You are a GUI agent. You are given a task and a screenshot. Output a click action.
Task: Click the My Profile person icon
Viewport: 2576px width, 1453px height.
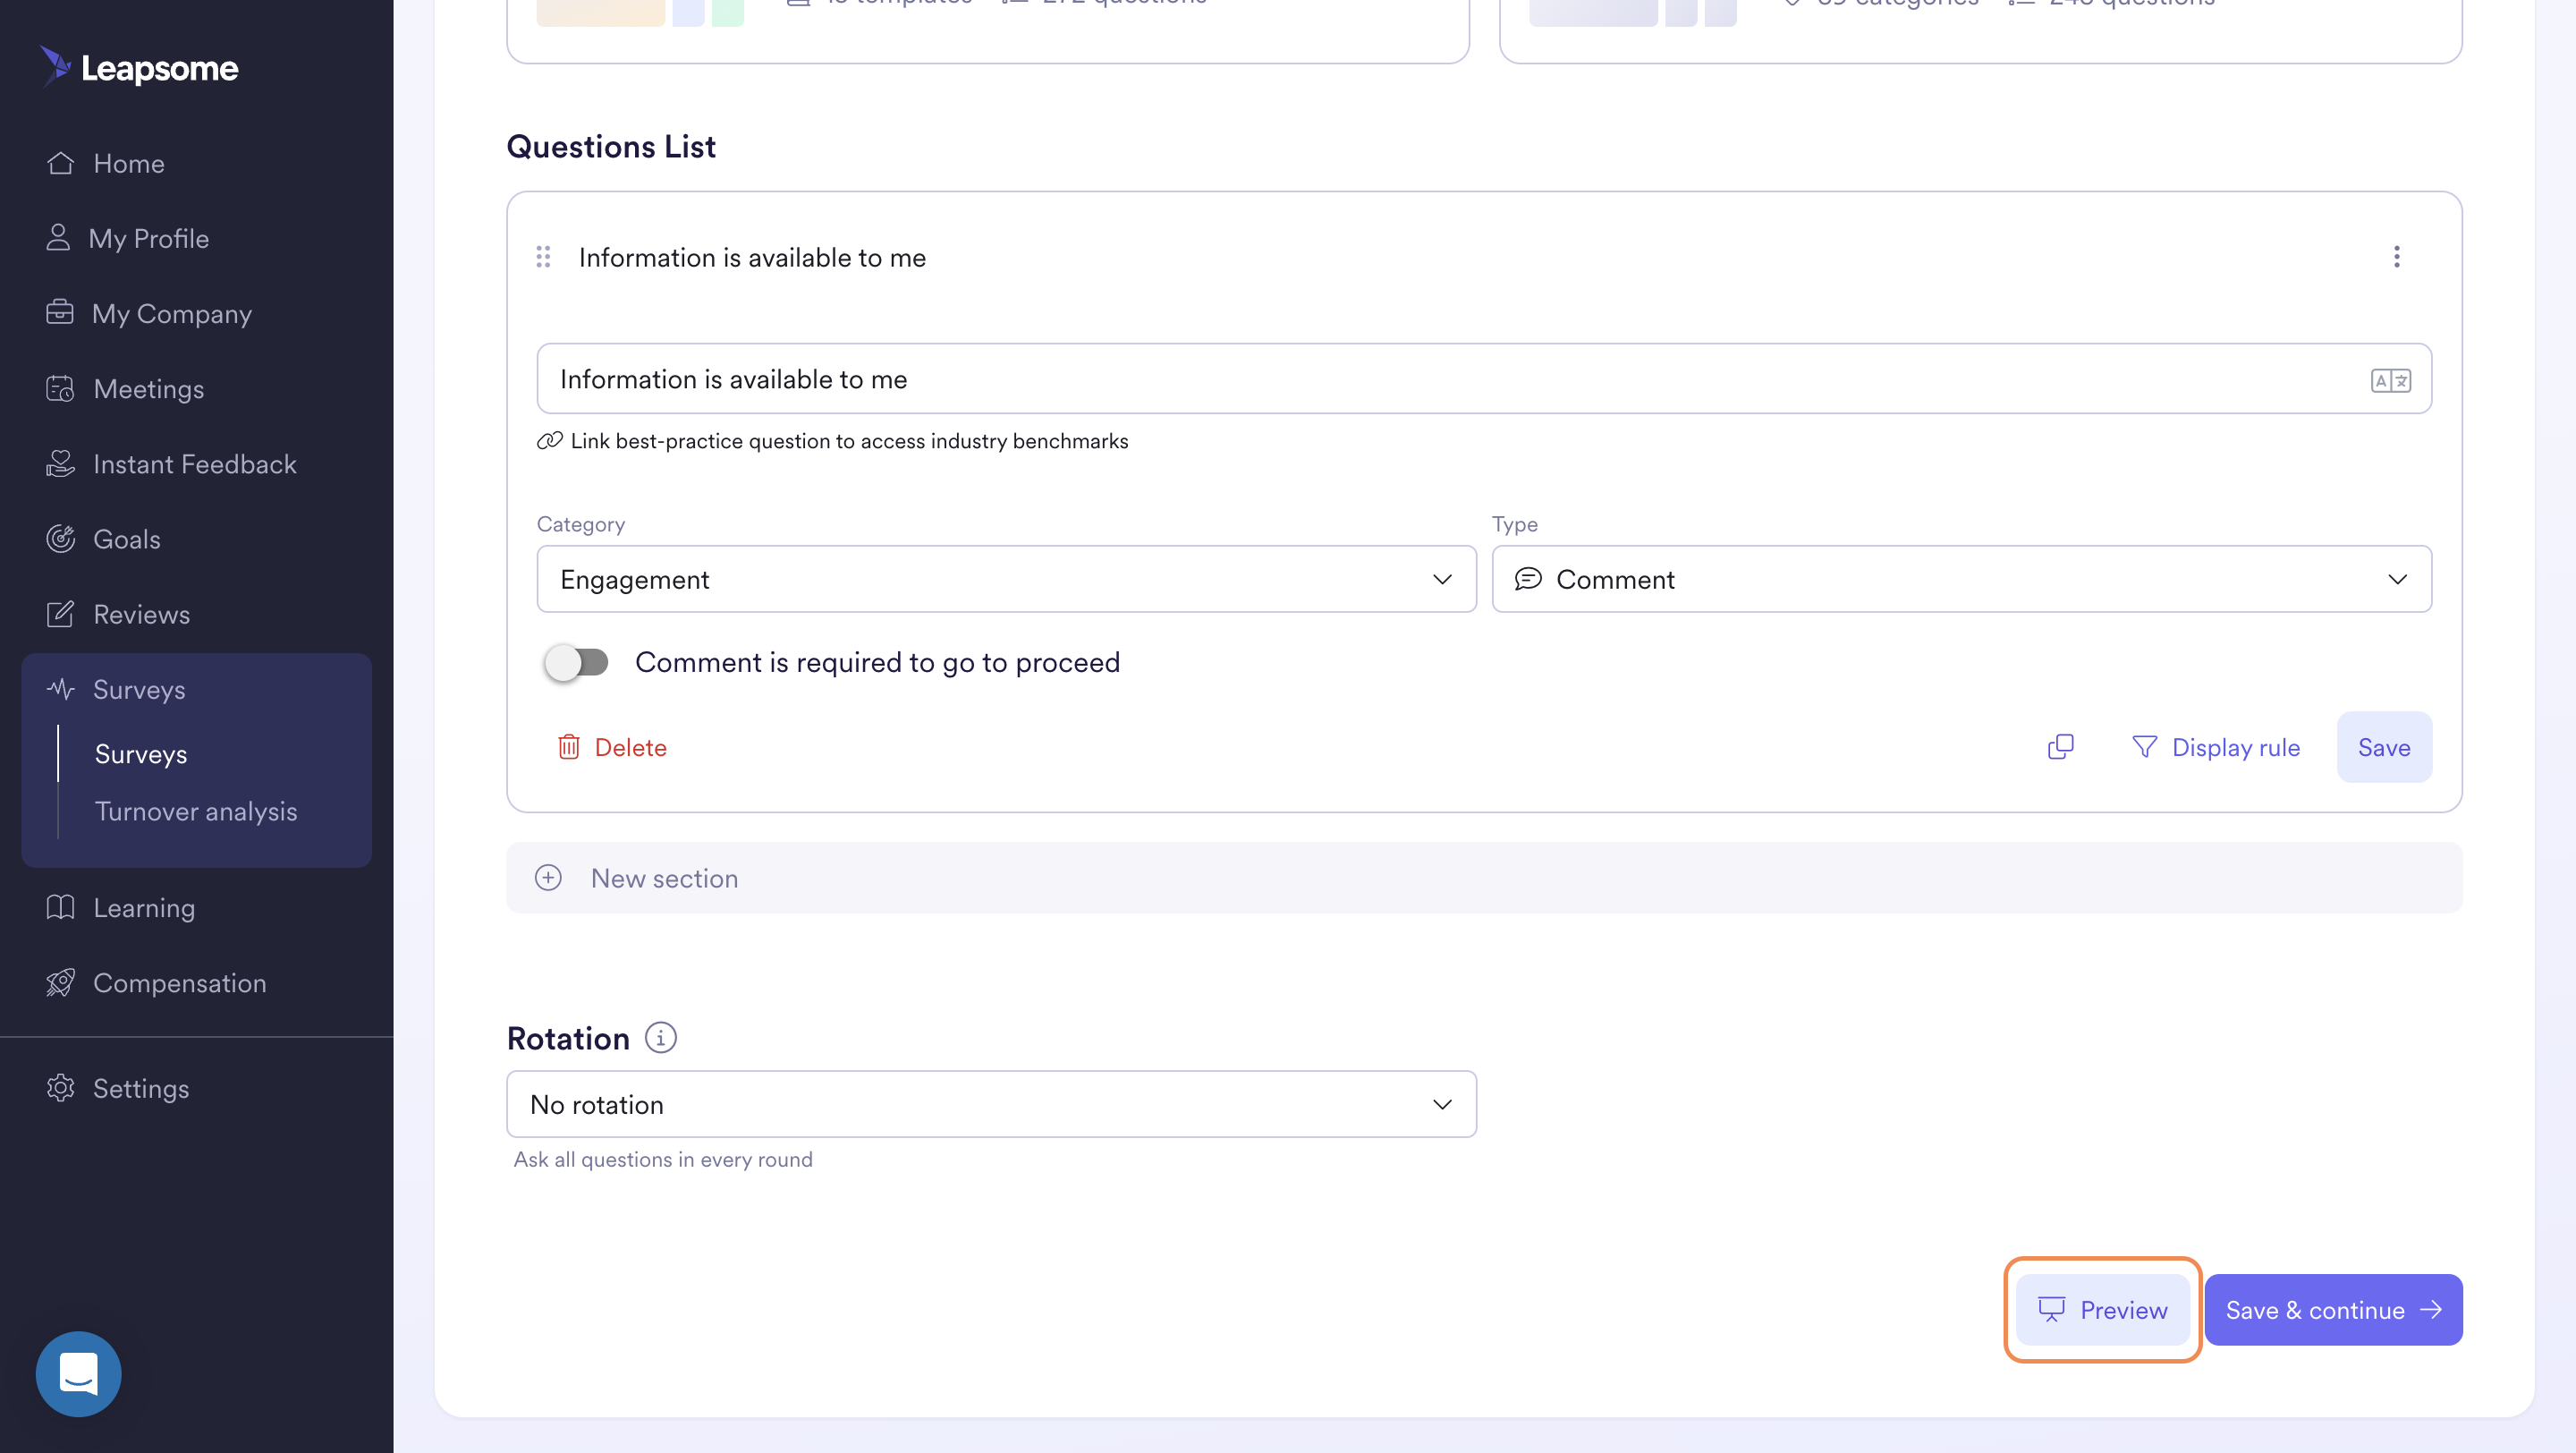point(58,237)
